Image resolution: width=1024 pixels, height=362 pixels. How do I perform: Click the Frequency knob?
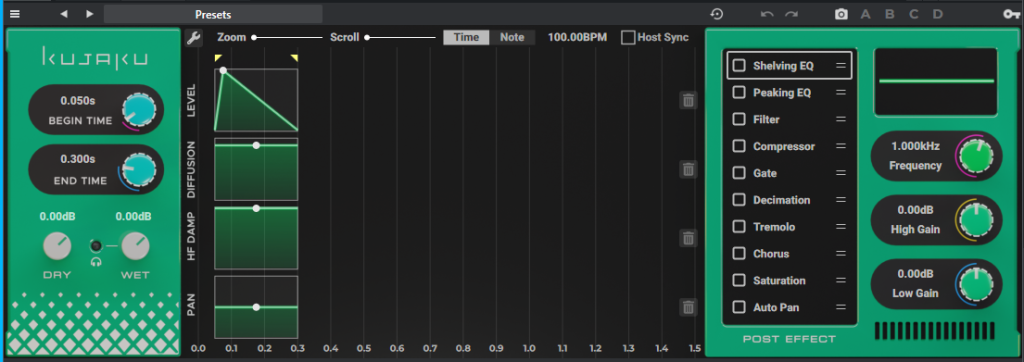coord(976,156)
